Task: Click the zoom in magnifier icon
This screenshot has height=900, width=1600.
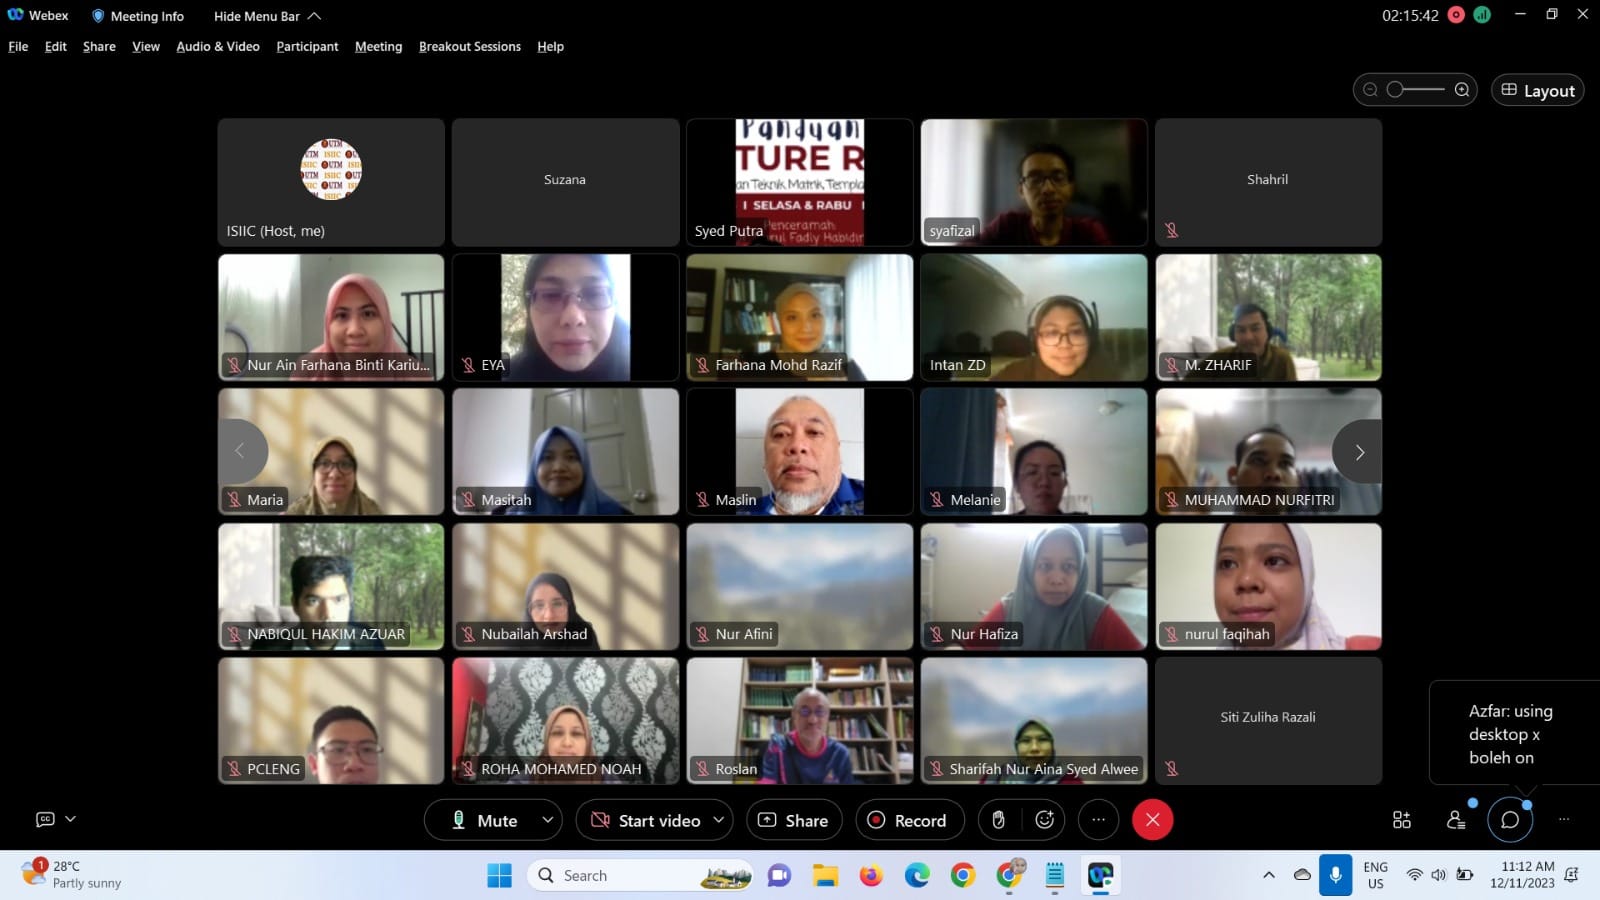Action: coord(1462,90)
